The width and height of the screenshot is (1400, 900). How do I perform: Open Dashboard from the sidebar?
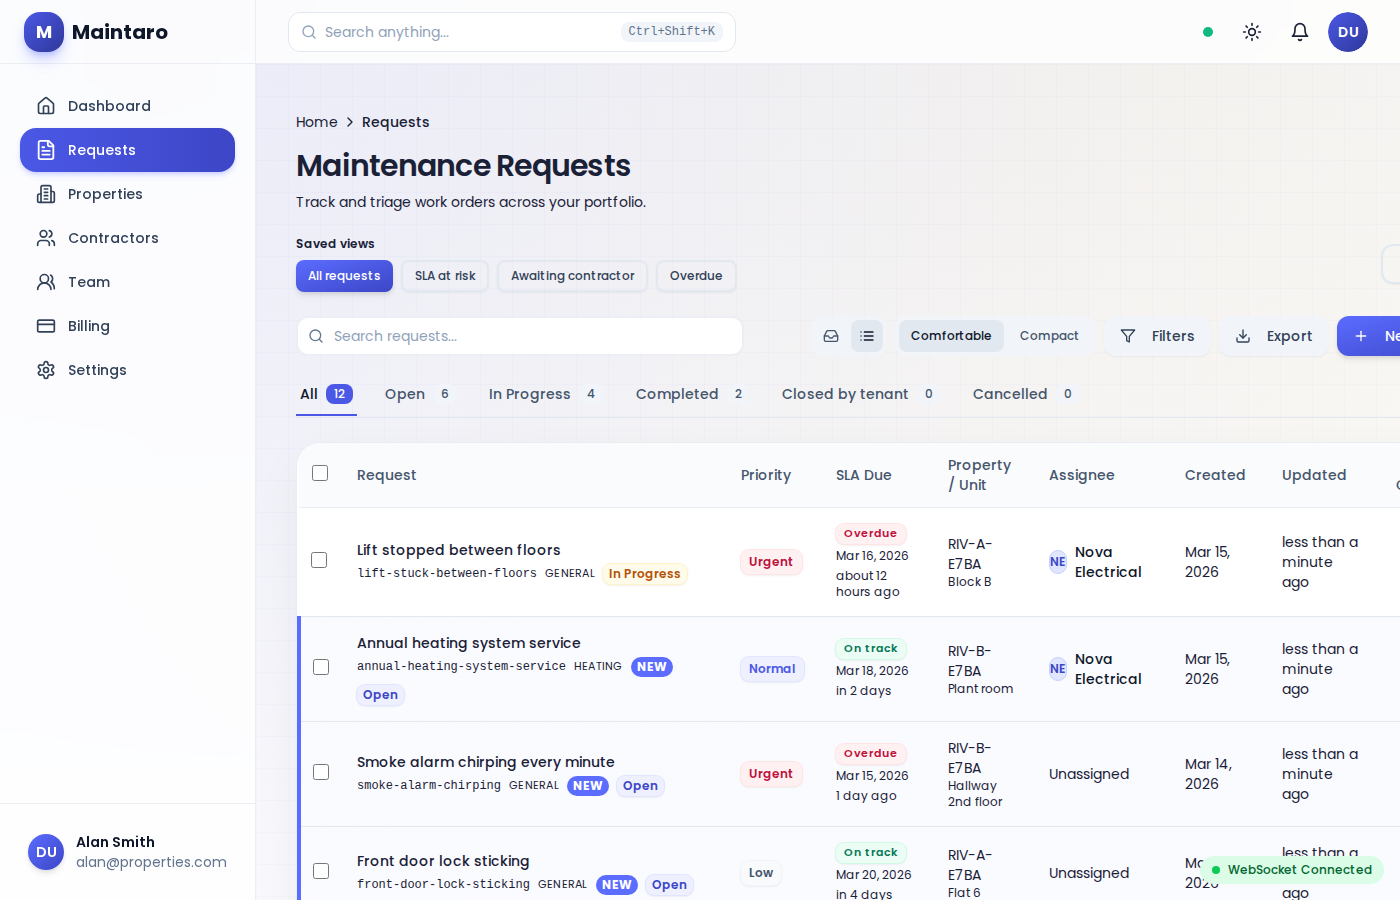(x=109, y=106)
